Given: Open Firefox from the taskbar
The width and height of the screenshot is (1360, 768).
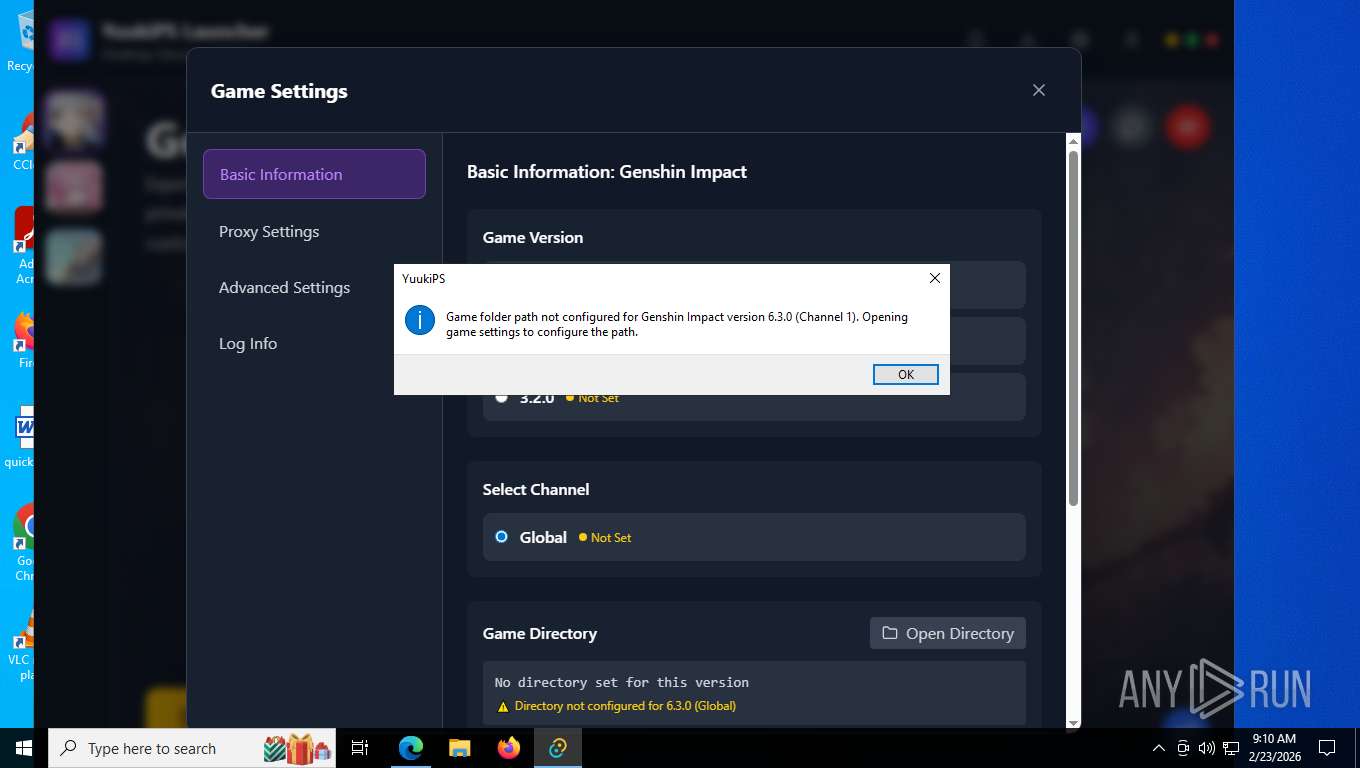Looking at the screenshot, I should 509,748.
